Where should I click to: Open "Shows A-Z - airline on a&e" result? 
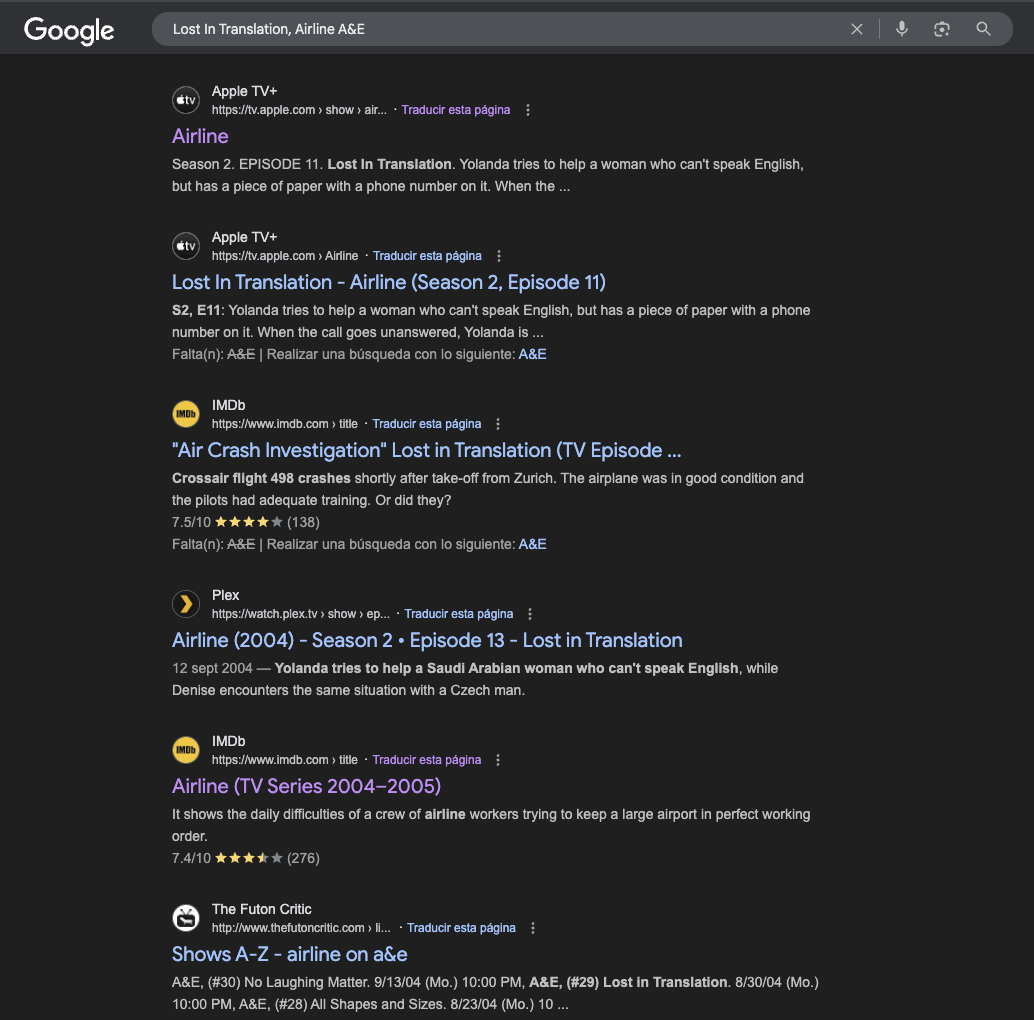[290, 954]
